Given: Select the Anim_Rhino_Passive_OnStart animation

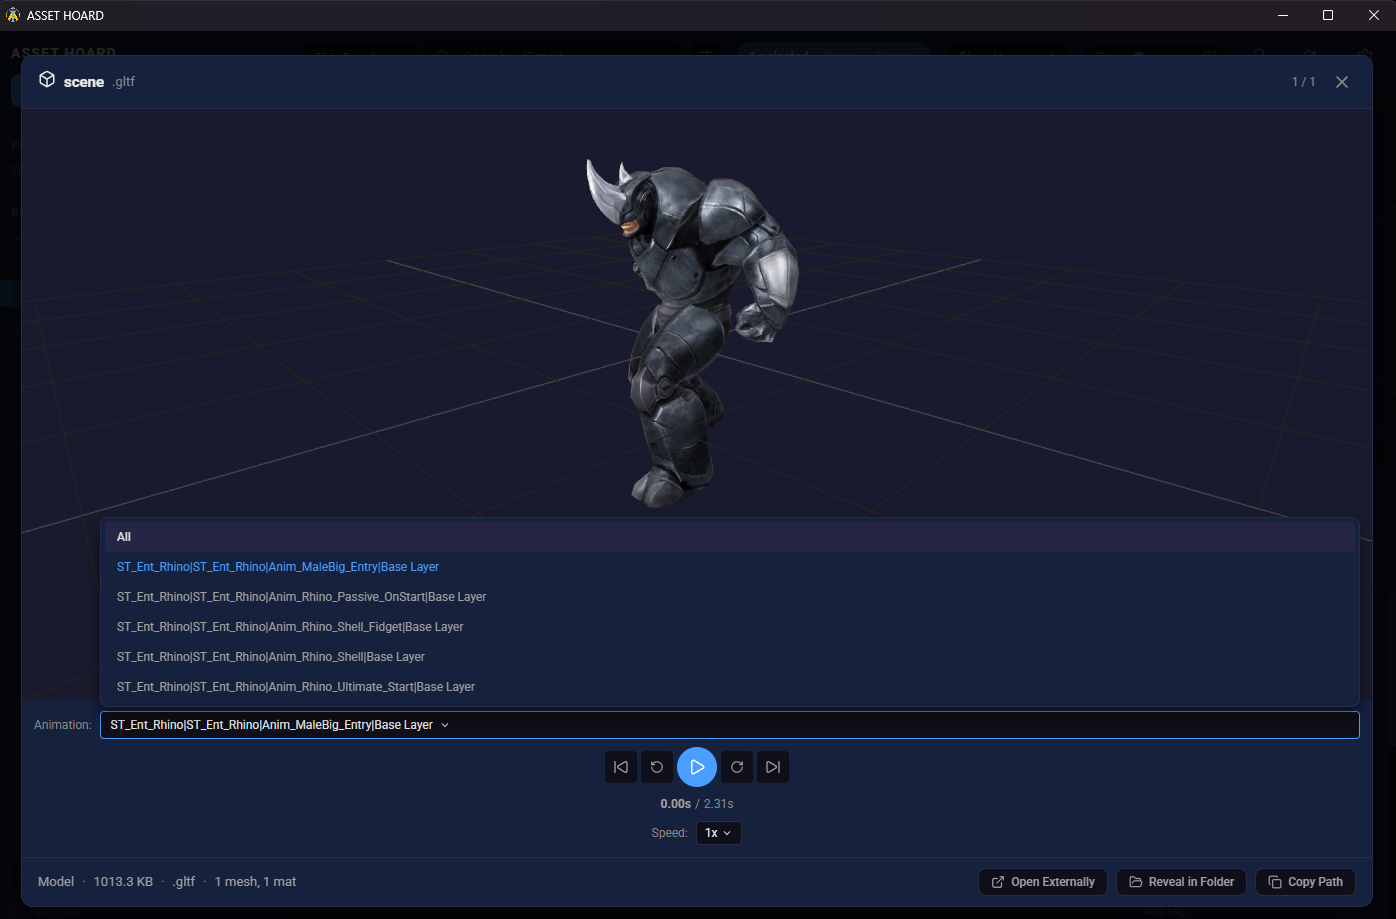Looking at the screenshot, I should point(301,596).
